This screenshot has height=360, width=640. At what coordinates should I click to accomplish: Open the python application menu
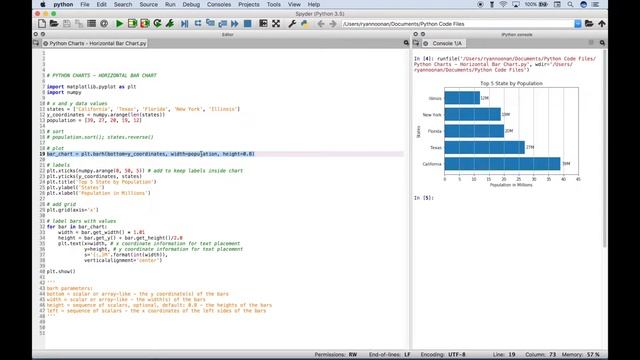(x=63, y=4)
